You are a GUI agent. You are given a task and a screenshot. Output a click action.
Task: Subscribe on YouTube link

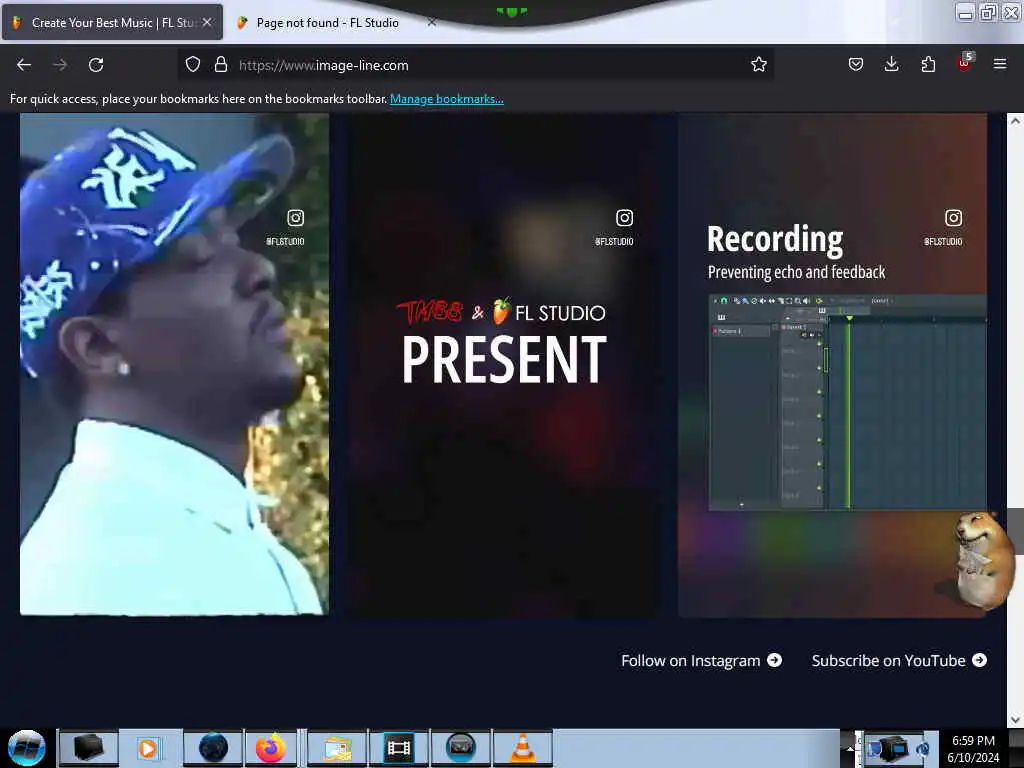899,660
